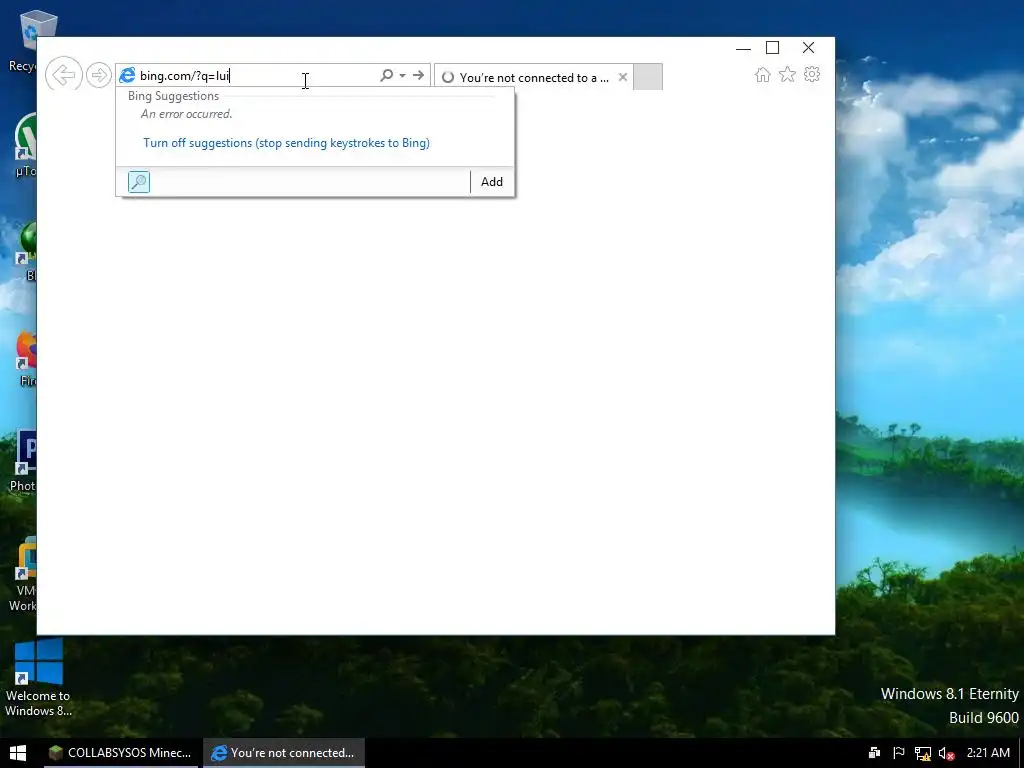Open the "Welcome to Windows 8..." desktop shortcut
The width and height of the screenshot is (1024, 768).
click(x=38, y=679)
